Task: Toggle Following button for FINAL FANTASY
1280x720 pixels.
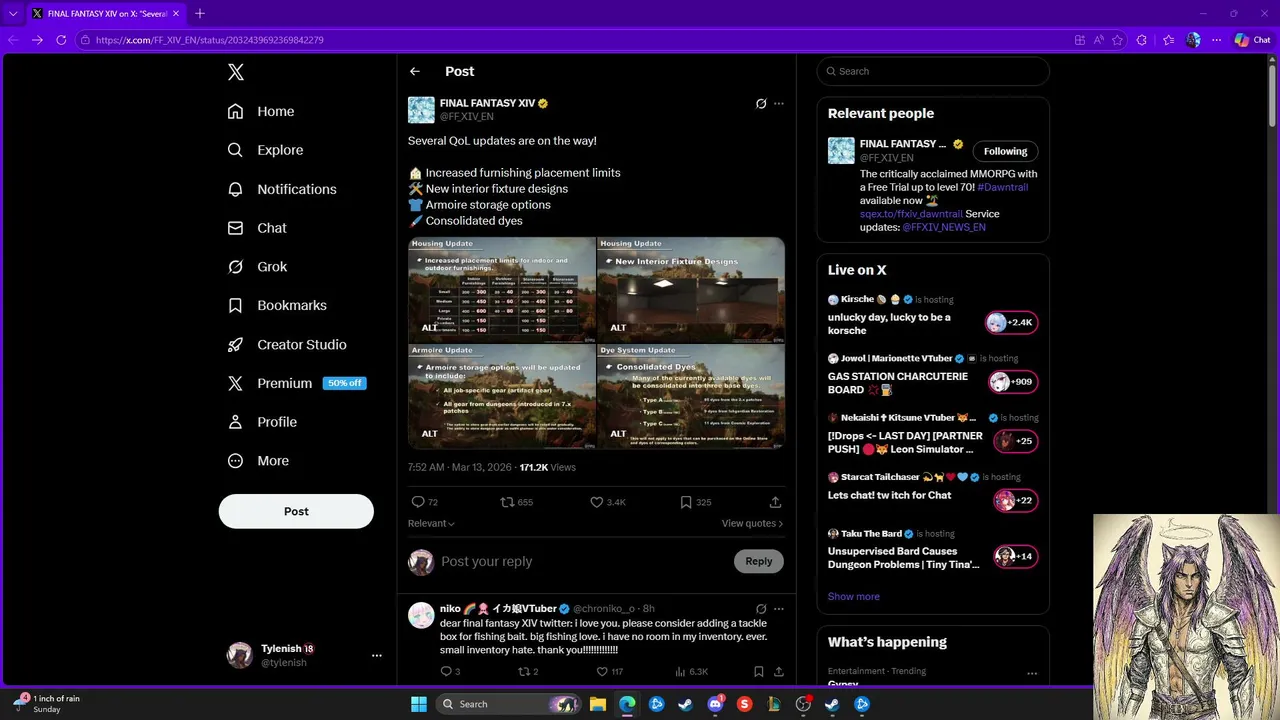Action: [x=1005, y=151]
